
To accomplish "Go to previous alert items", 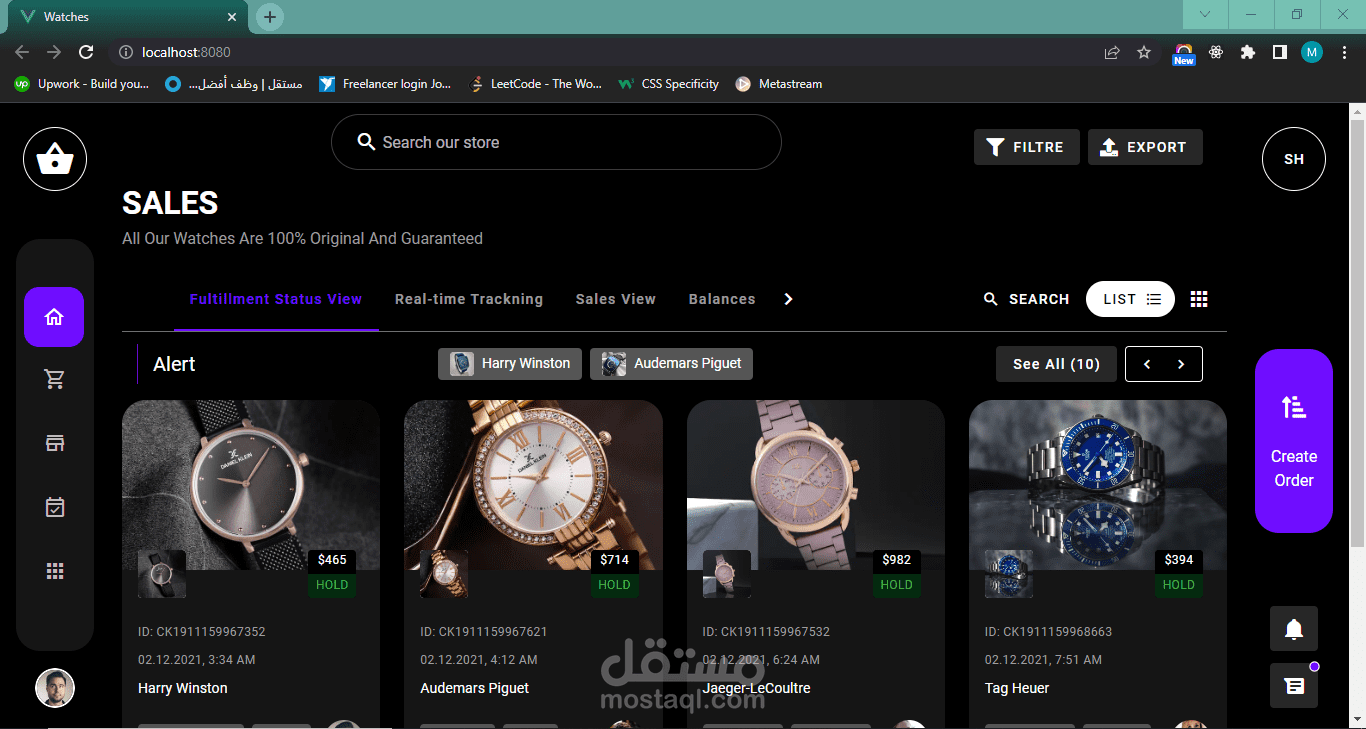I will point(1147,364).
